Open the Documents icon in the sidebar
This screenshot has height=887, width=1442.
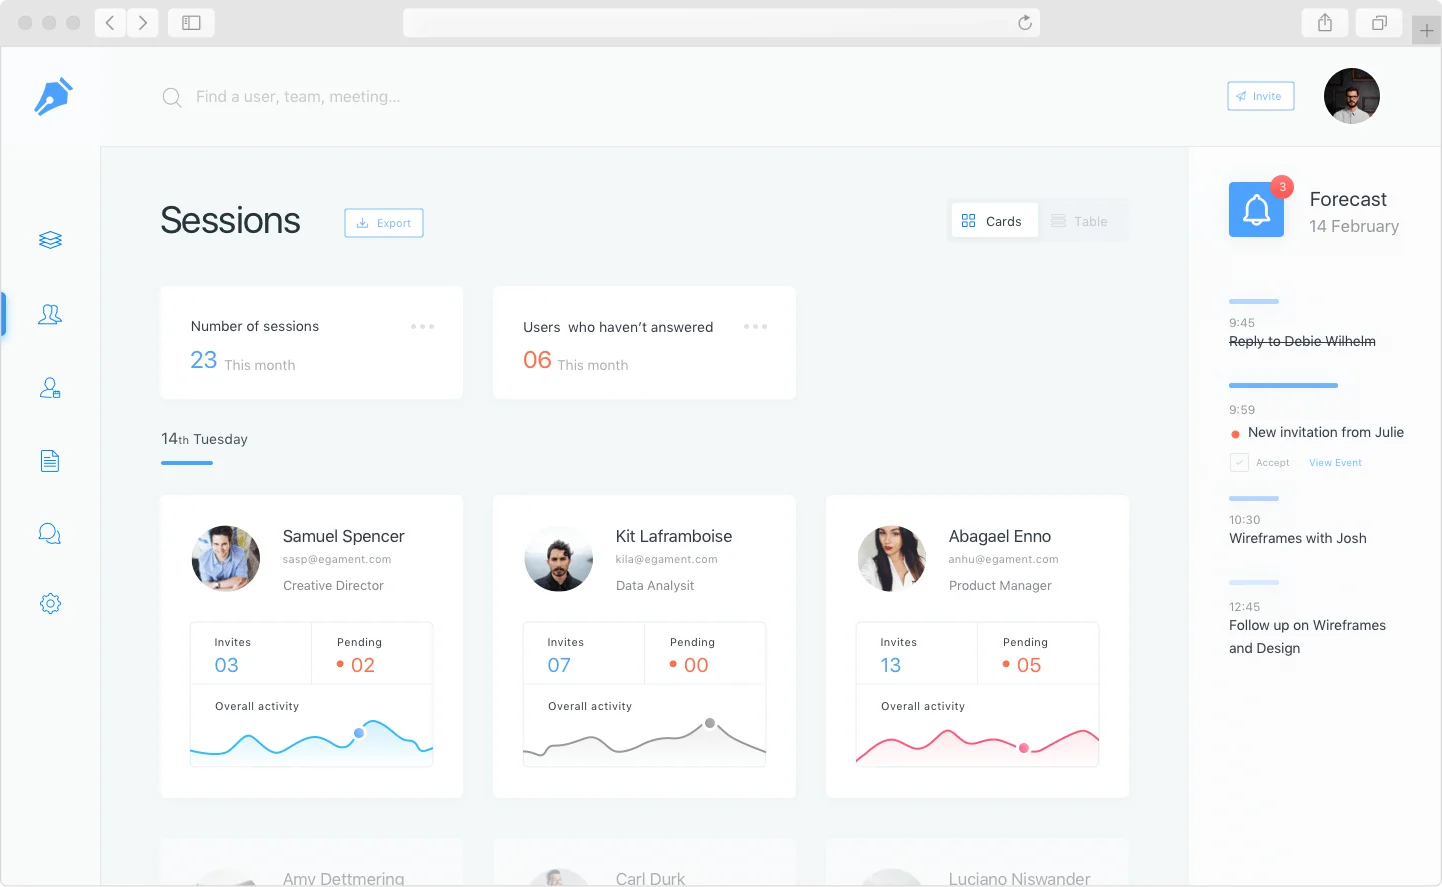coord(50,460)
